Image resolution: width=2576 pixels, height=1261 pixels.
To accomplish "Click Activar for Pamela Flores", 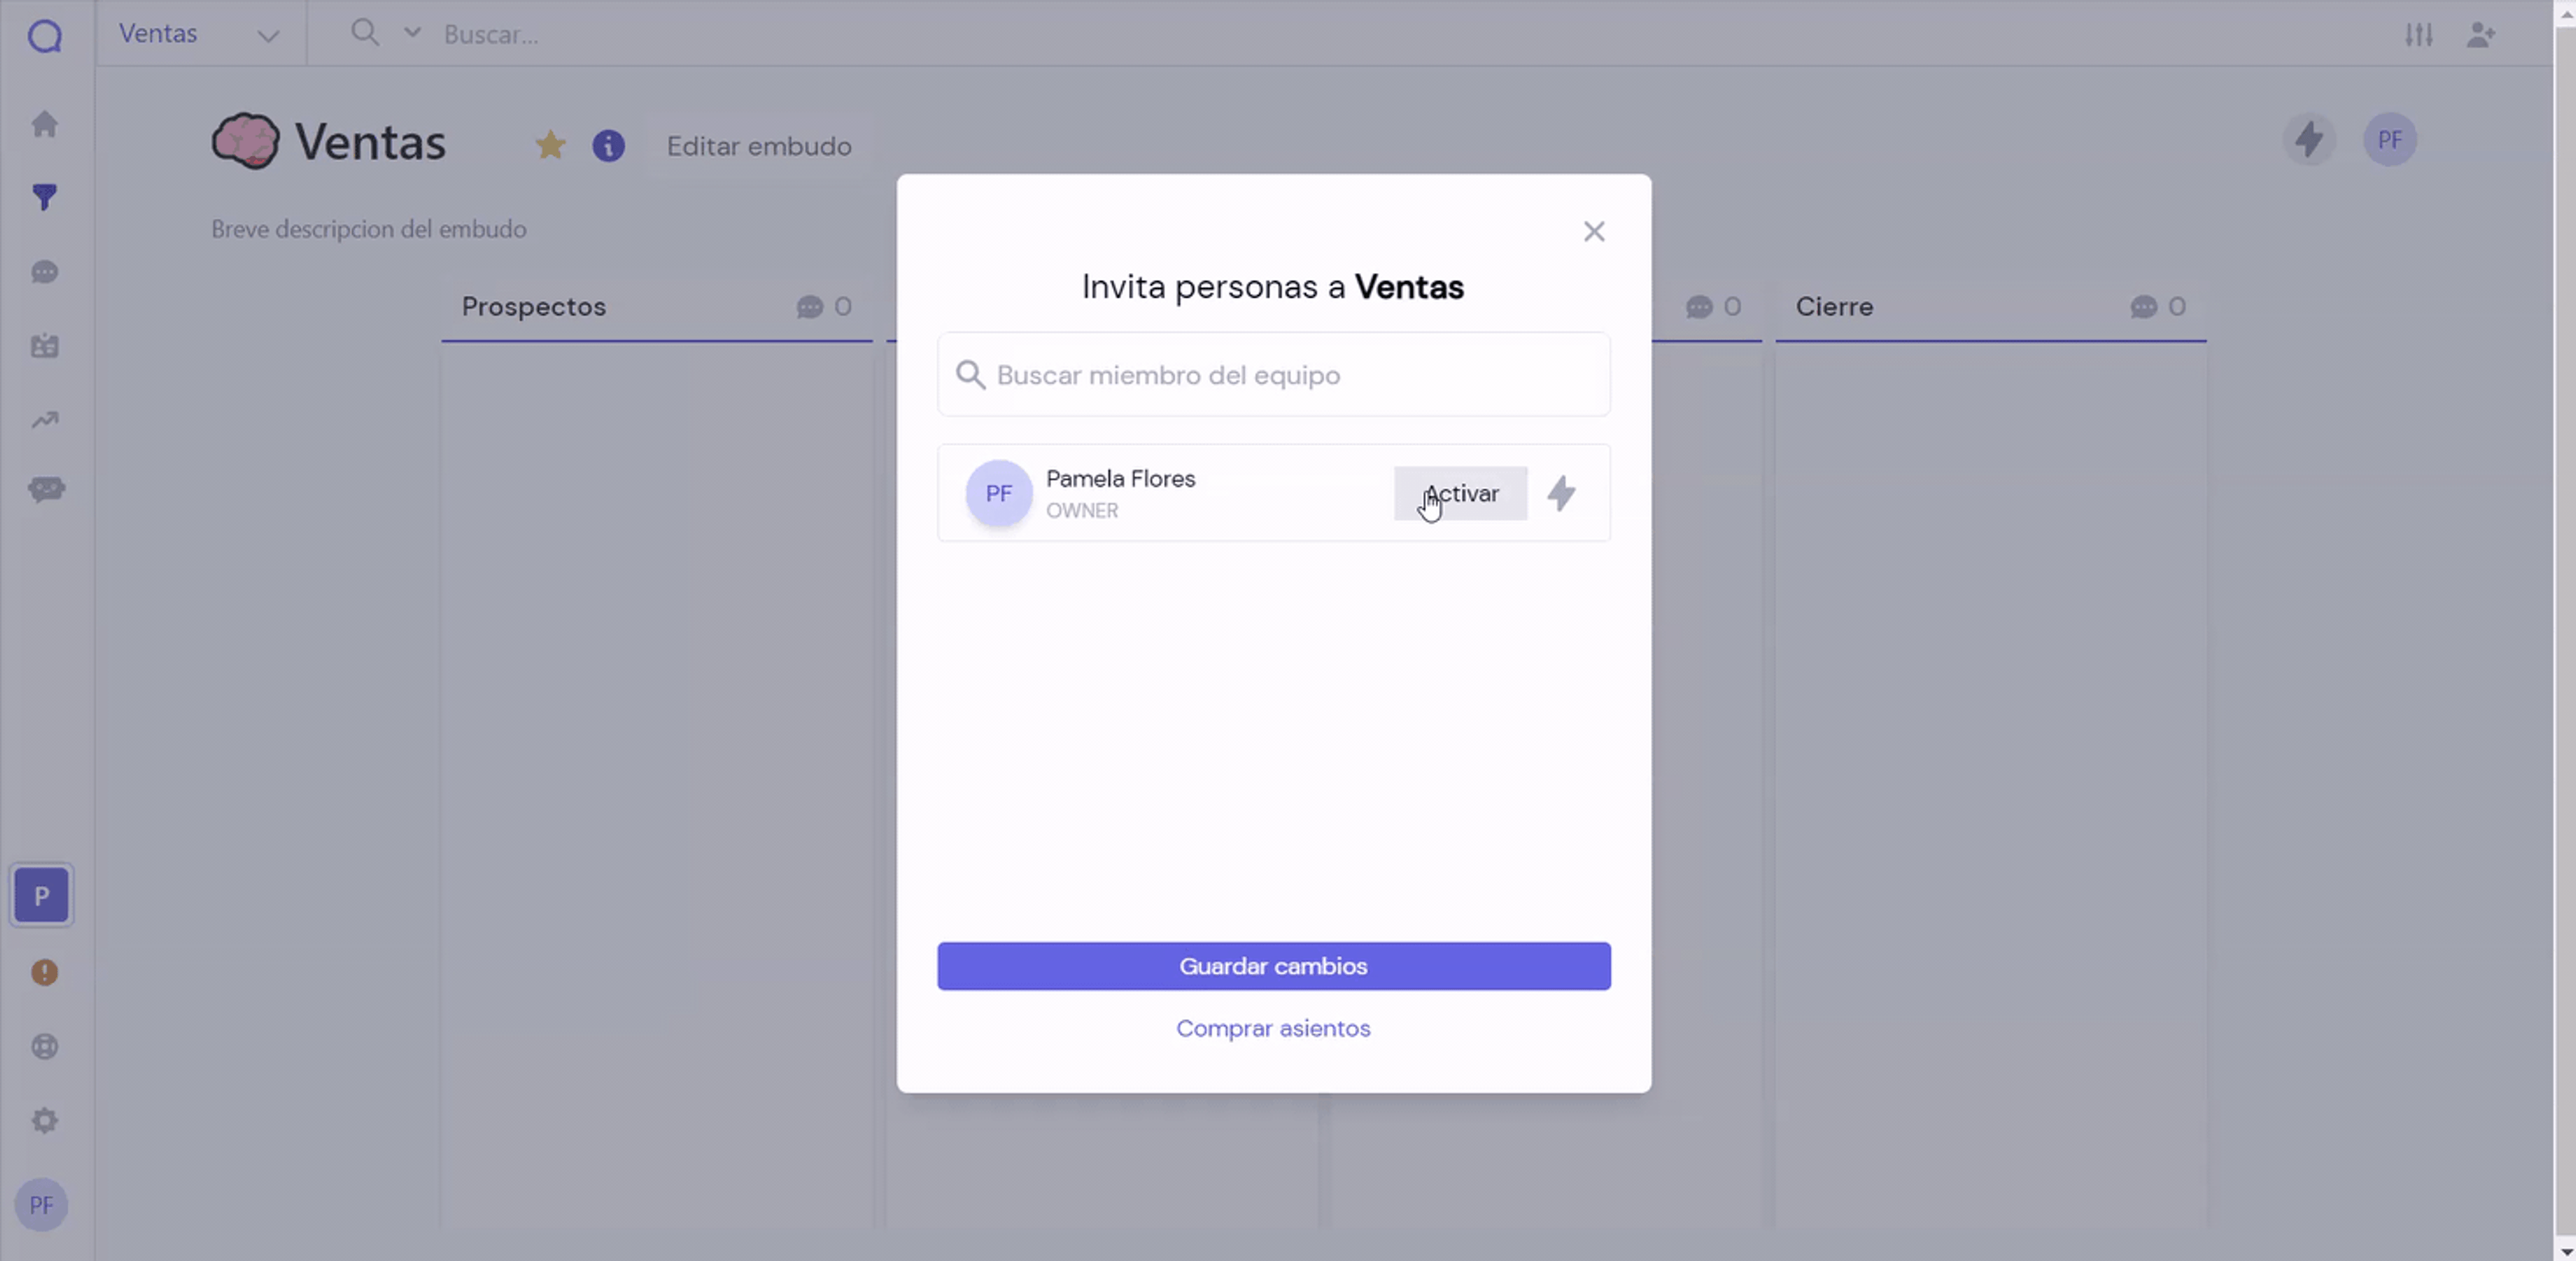I will [1460, 493].
